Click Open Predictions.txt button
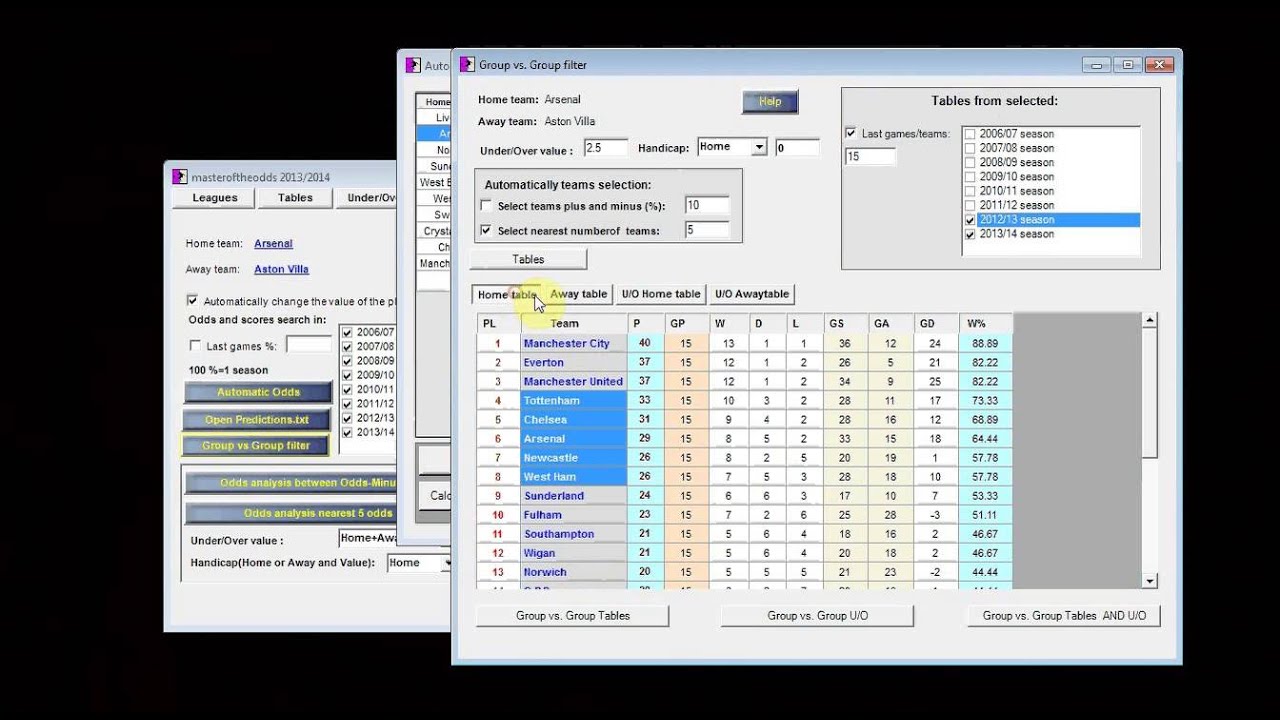 coord(258,419)
